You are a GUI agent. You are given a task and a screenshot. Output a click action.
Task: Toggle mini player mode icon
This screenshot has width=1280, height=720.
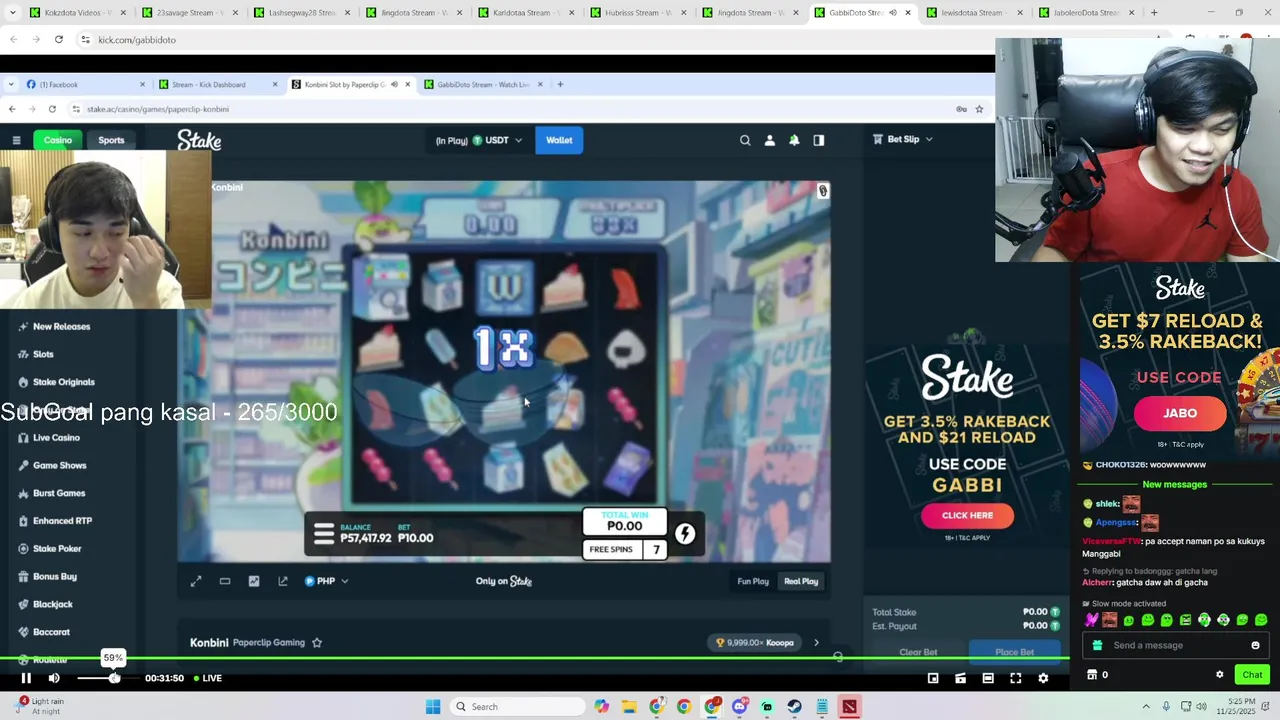click(960, 678)
